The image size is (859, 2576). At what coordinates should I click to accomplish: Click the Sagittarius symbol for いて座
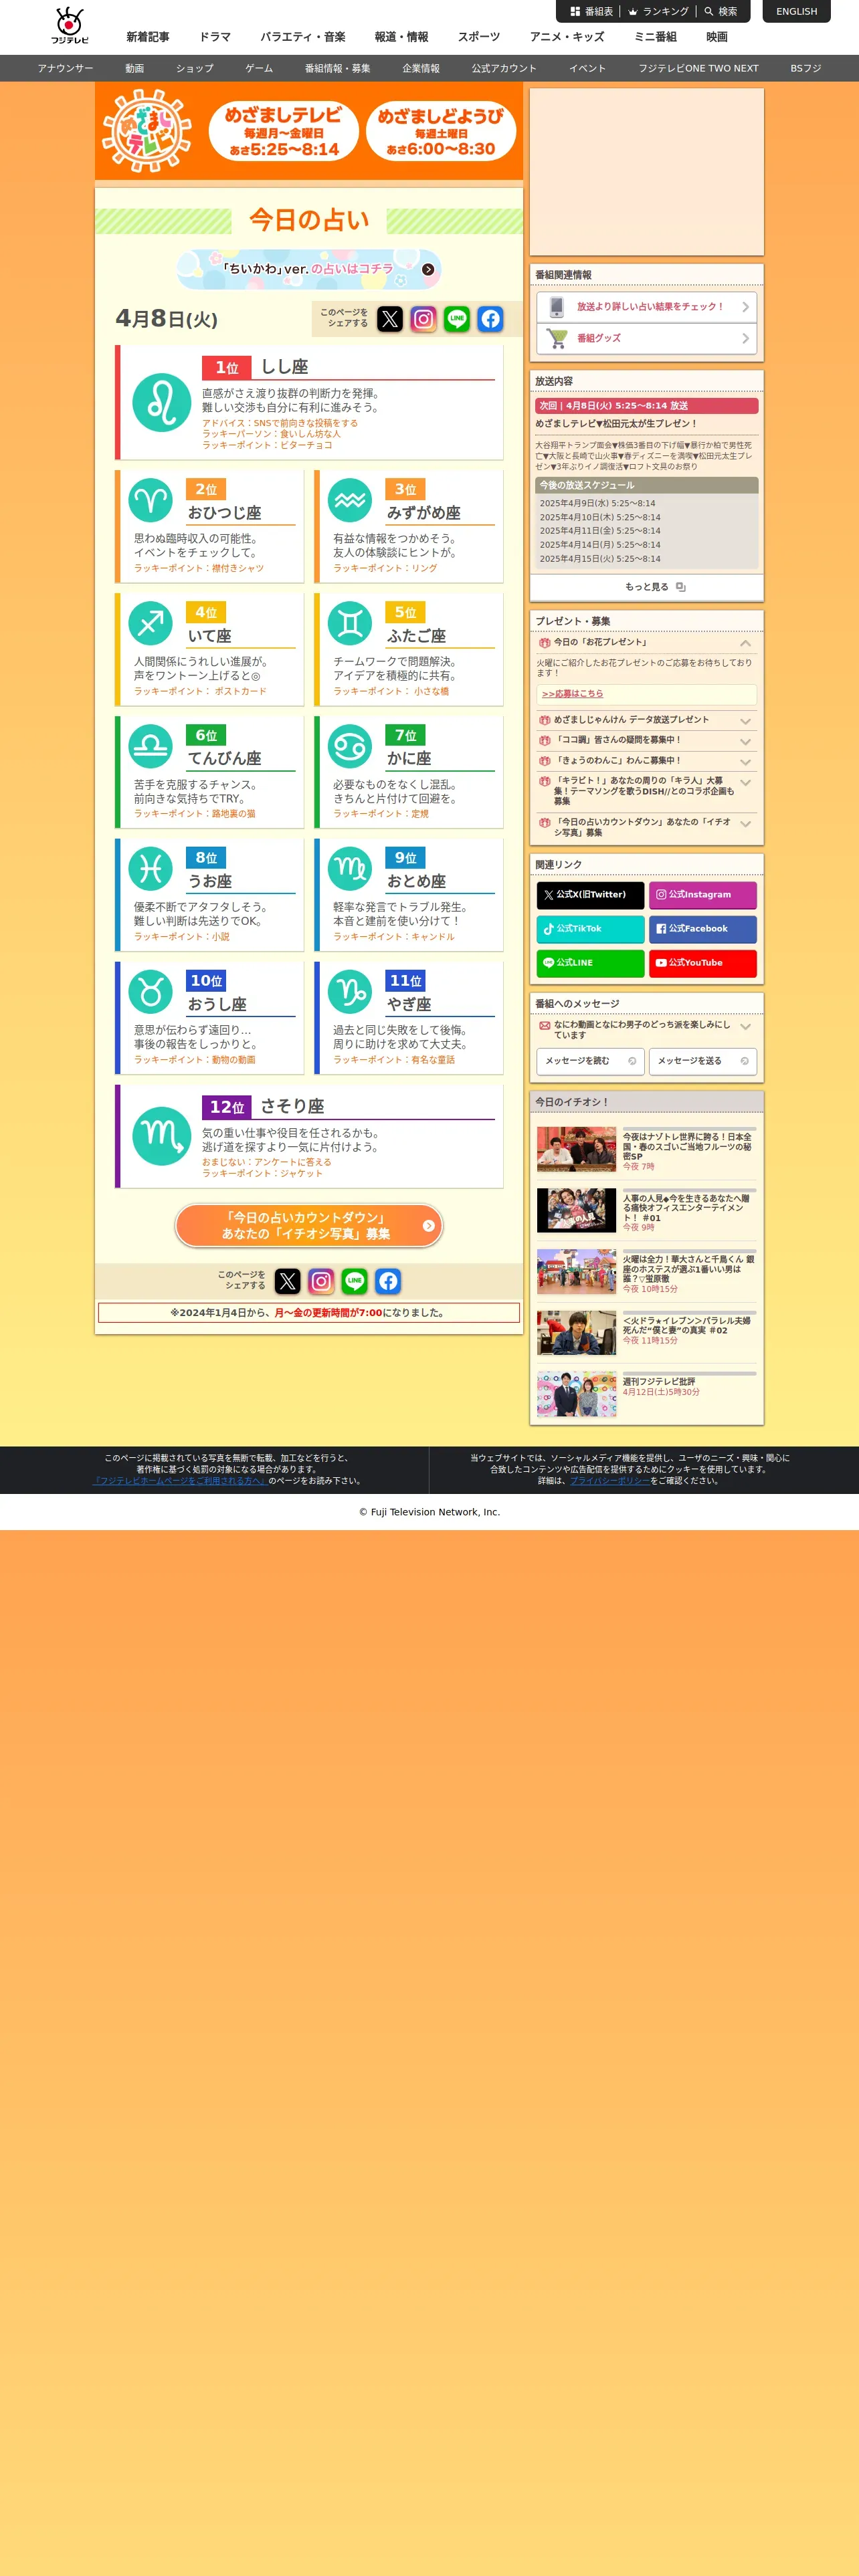click(x=151, y=624)
